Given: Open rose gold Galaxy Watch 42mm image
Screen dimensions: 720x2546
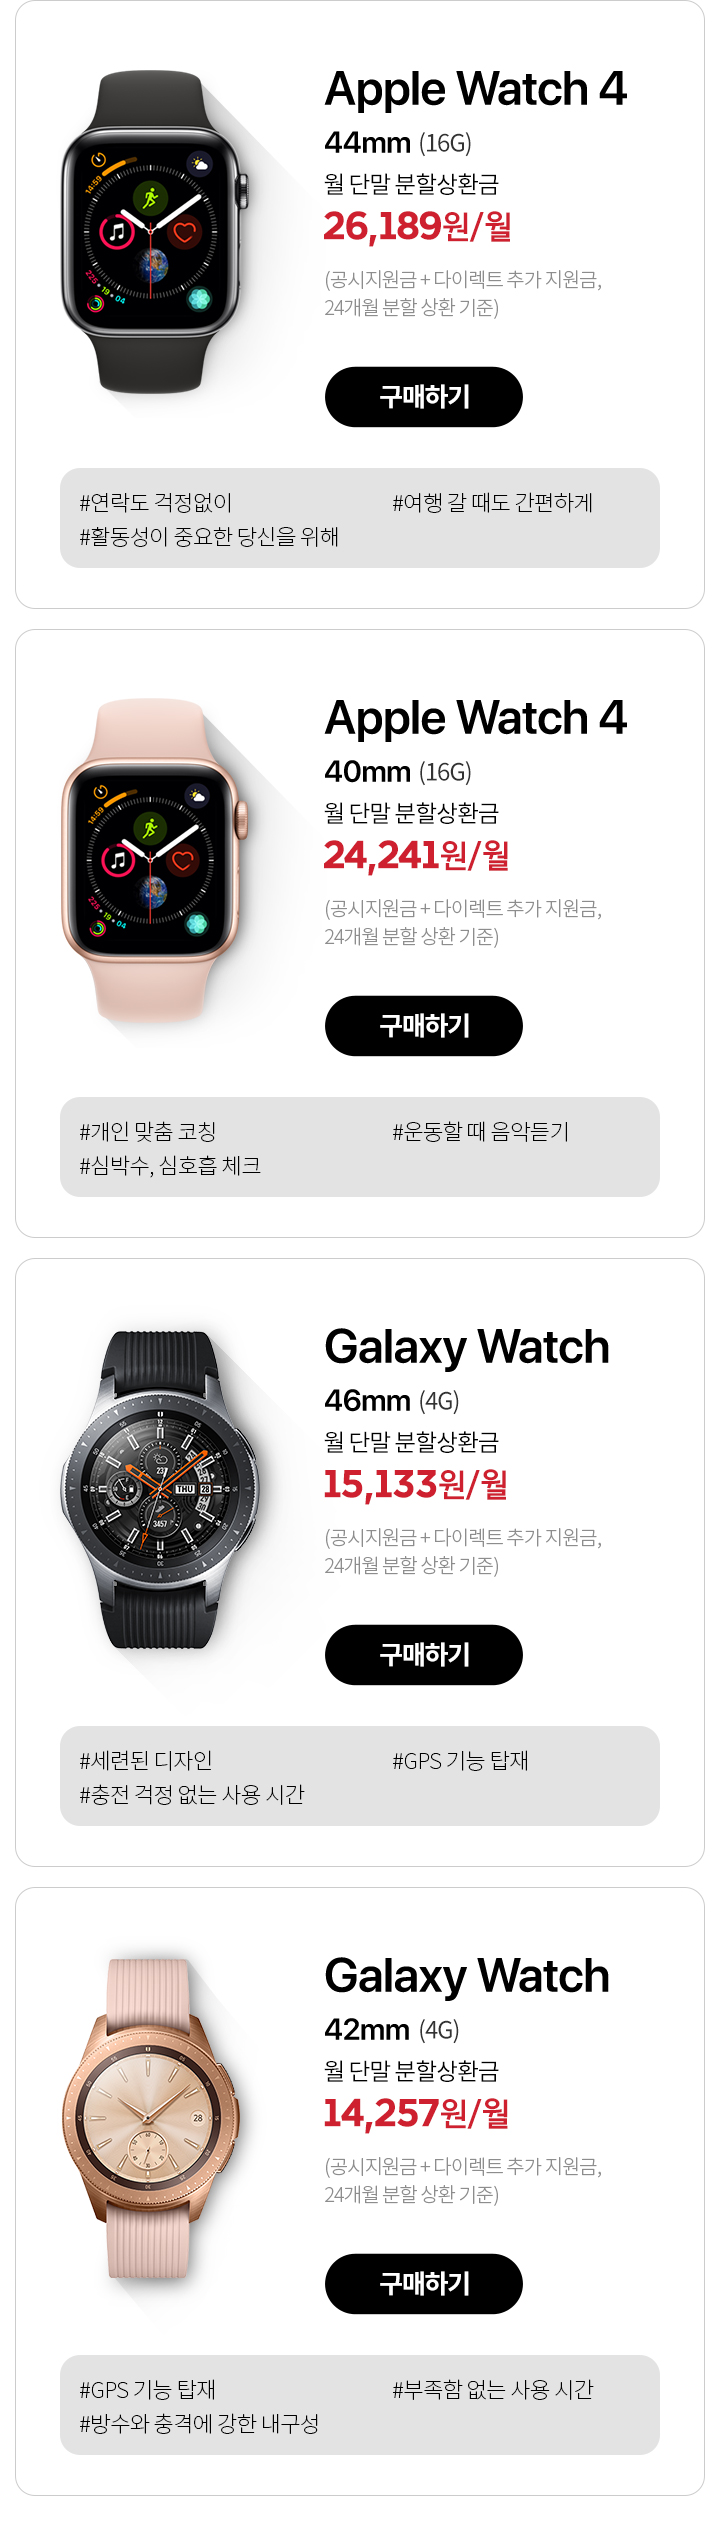Looking at the screenshot, I should pyautogui.click(x=151, y=2119).
